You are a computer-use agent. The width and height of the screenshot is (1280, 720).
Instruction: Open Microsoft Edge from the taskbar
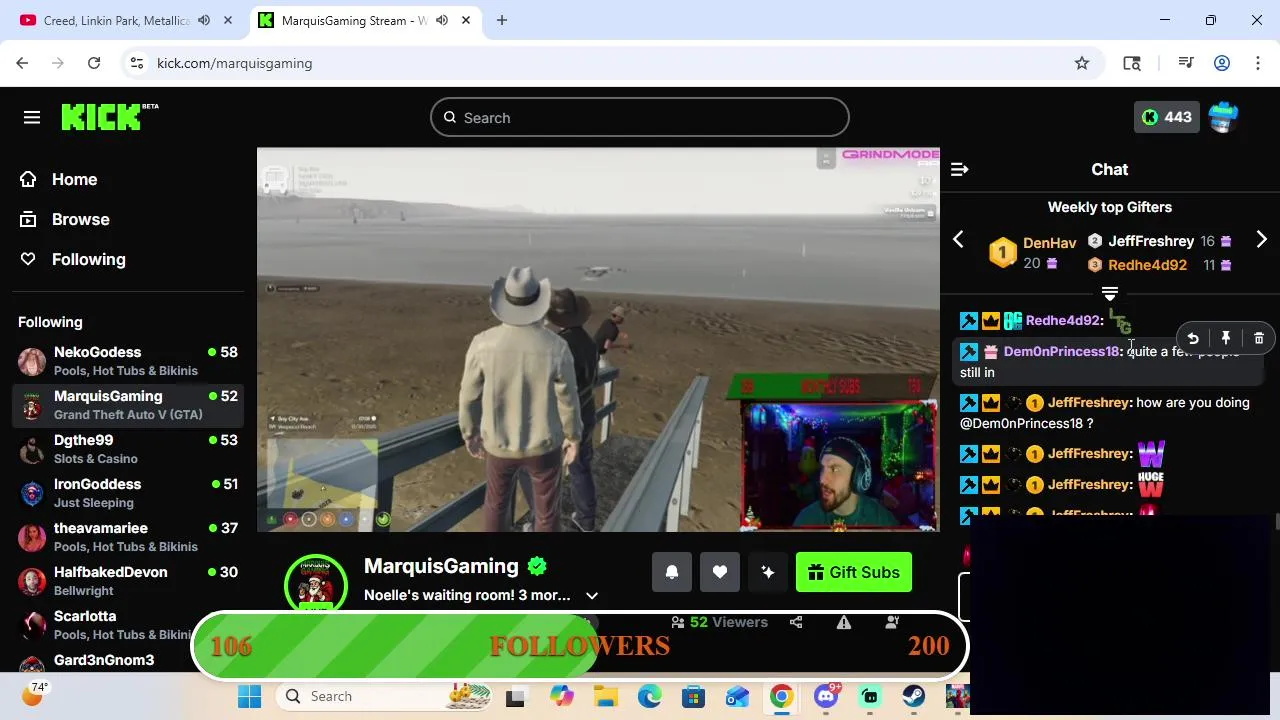tap(650, 696)
